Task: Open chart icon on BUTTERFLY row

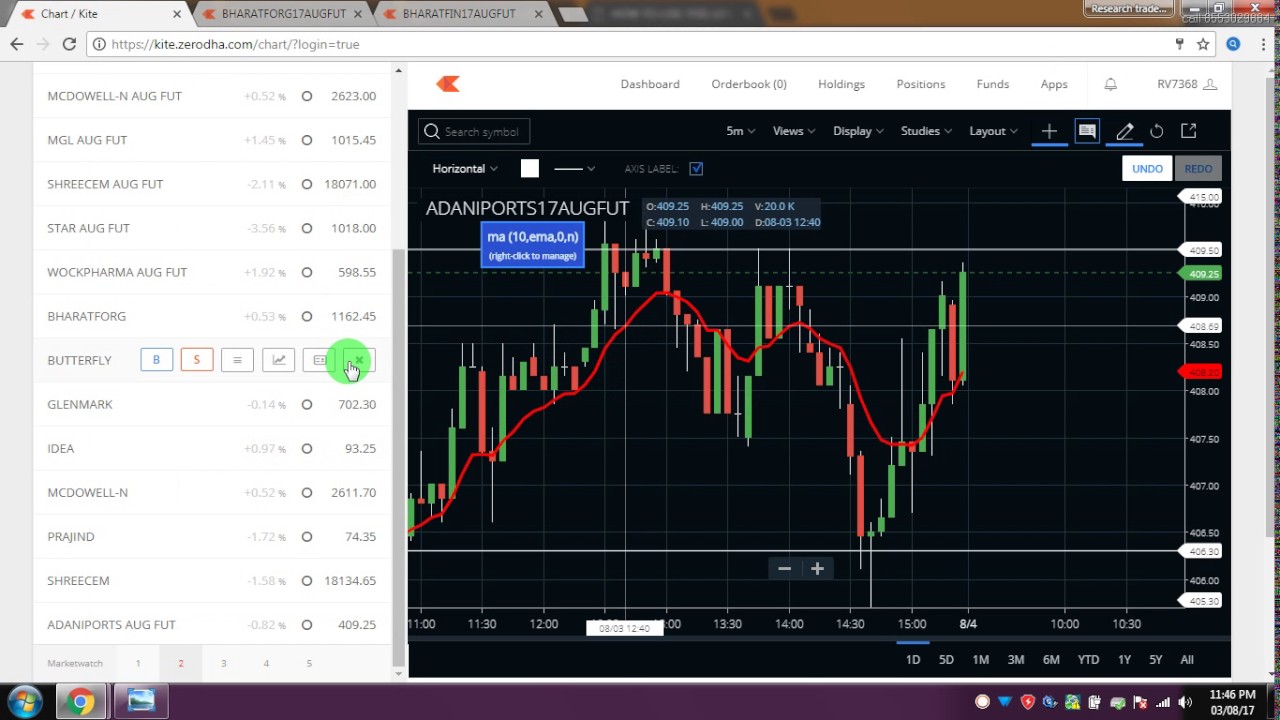Action: [279, 360]
